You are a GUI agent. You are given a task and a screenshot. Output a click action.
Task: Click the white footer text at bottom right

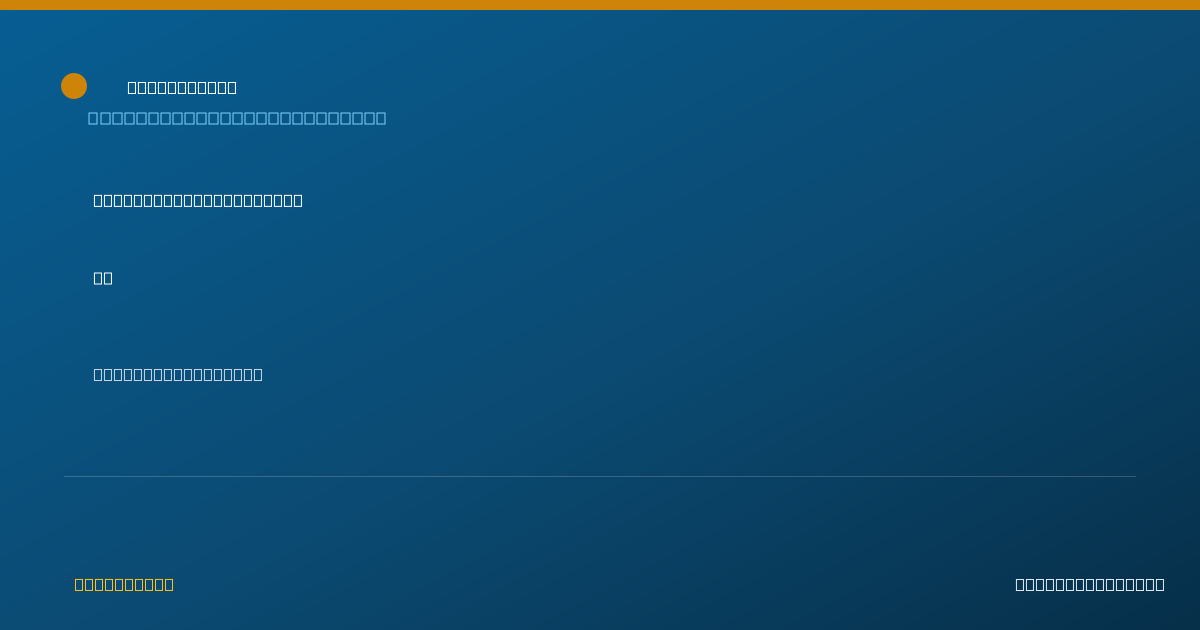[1090, 584]
